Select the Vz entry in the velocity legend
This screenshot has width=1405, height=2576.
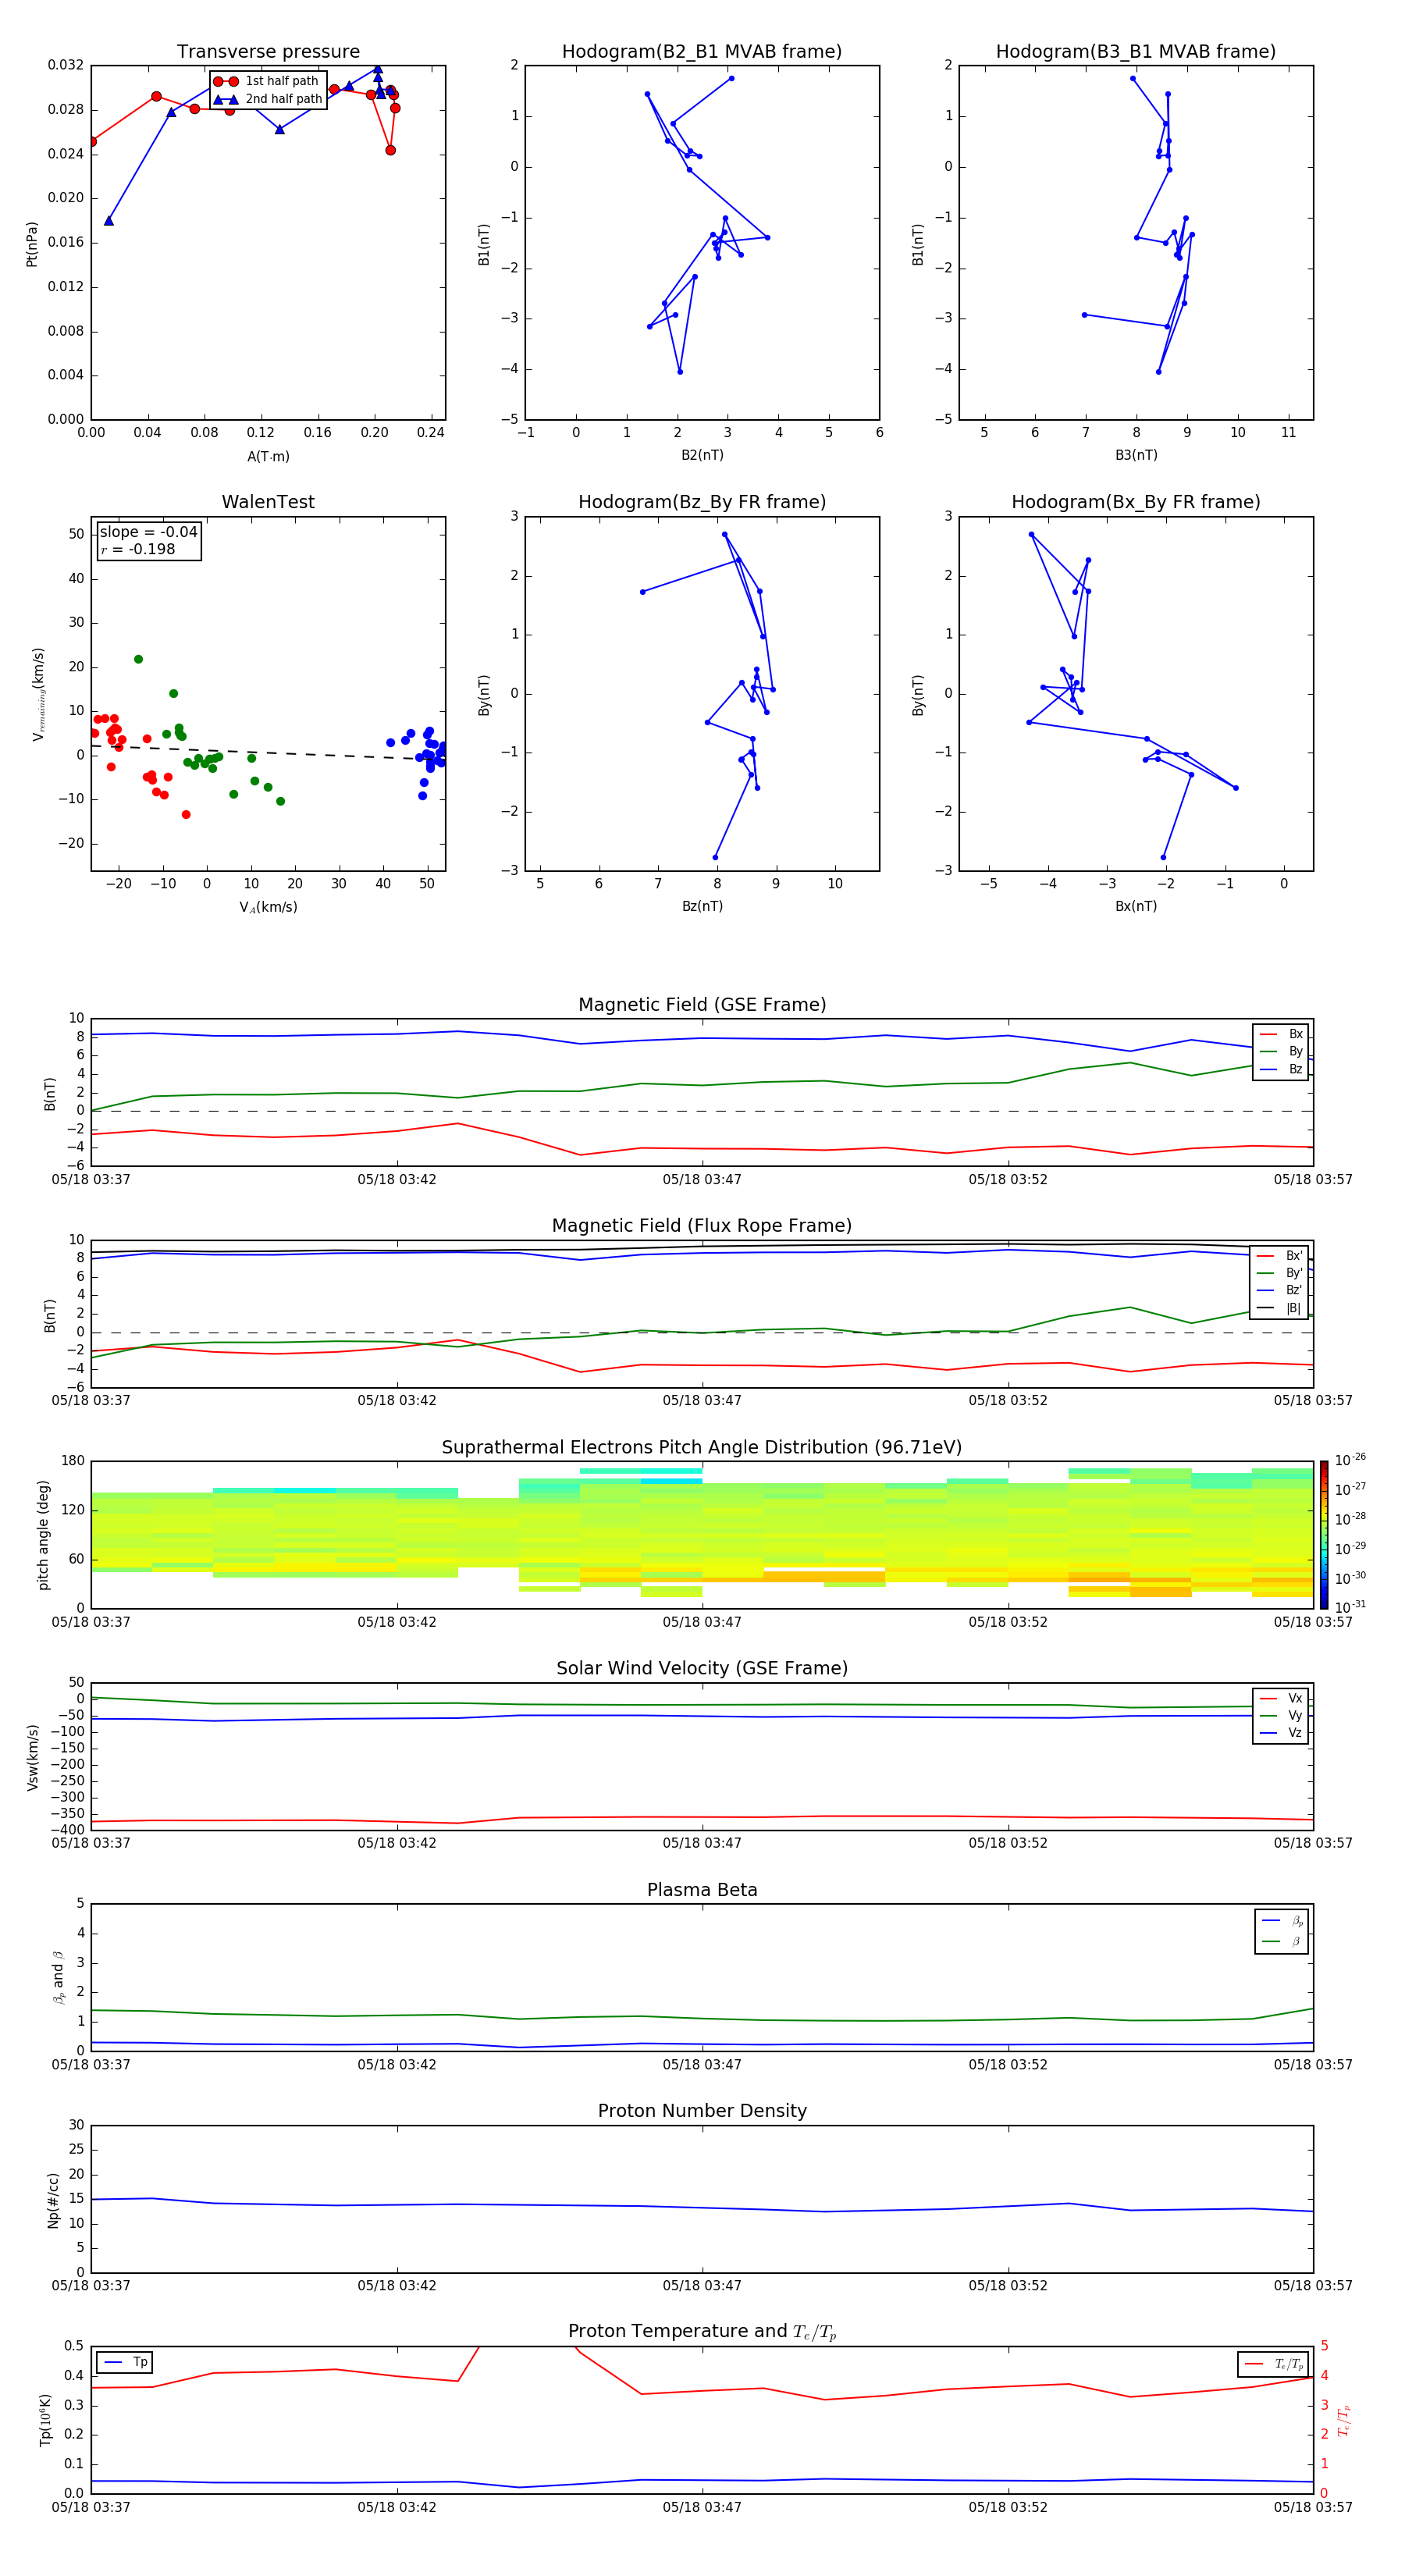[1281, 1733]
